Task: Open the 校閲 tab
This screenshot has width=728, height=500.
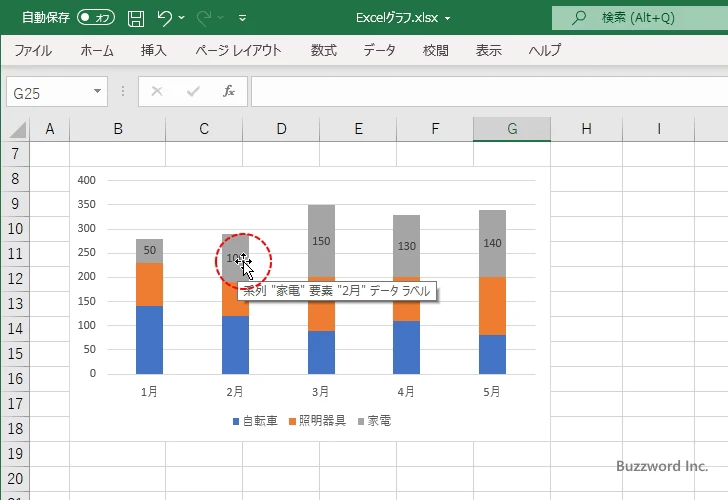Action: click(x=436, y=50)
